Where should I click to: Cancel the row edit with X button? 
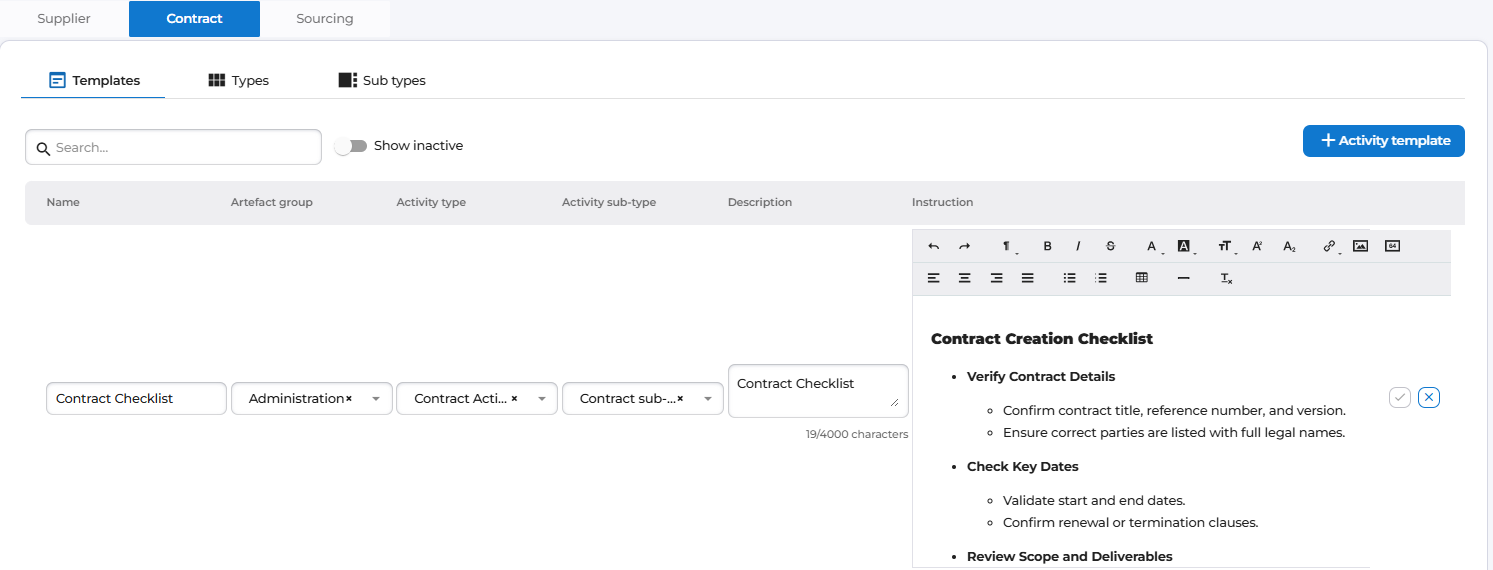click(1430, 398)
